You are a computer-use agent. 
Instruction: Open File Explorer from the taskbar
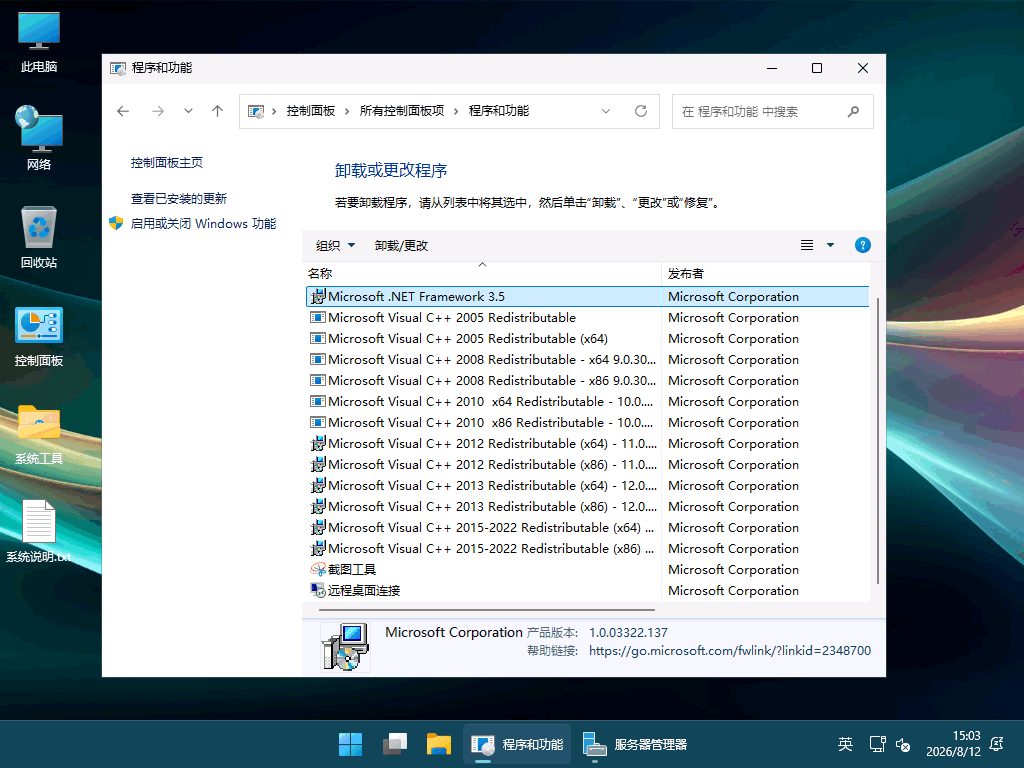439,744
